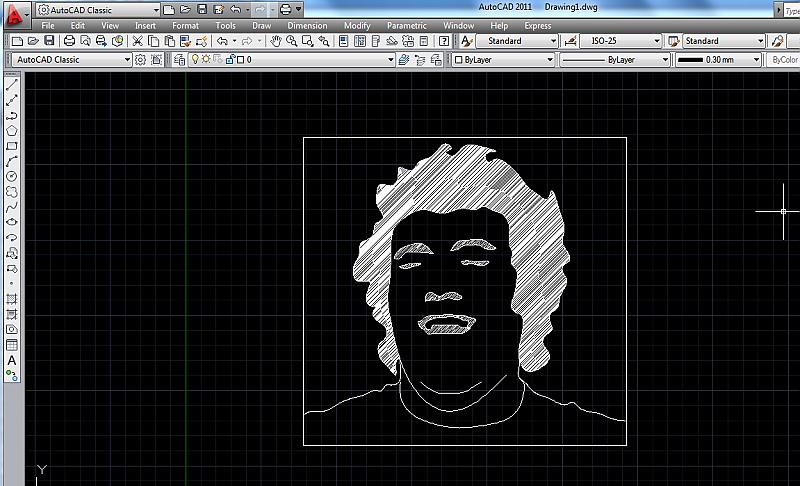Toggle the layer lock padlock icon

coord(229,60)
